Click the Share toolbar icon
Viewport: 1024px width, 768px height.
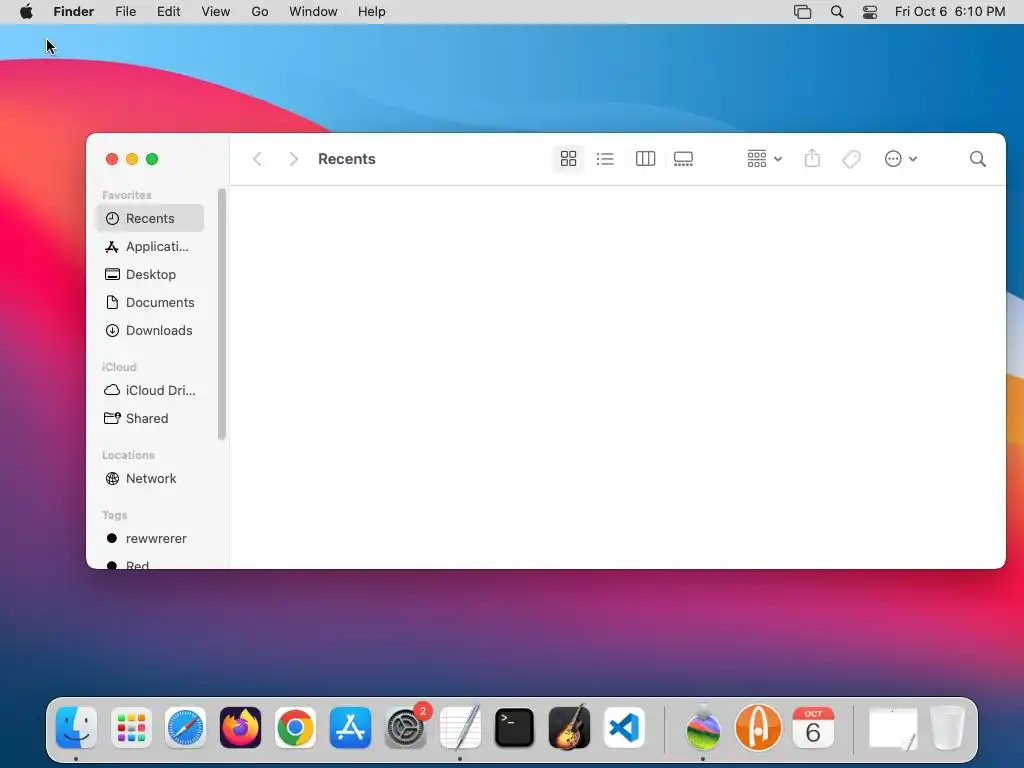[x=812, y=159]
